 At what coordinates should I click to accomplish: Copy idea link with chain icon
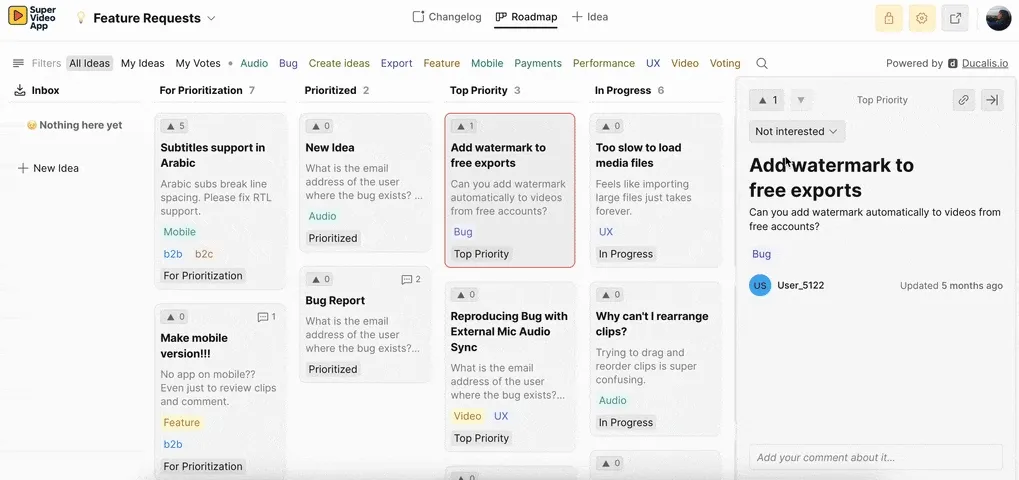point(963,100)
